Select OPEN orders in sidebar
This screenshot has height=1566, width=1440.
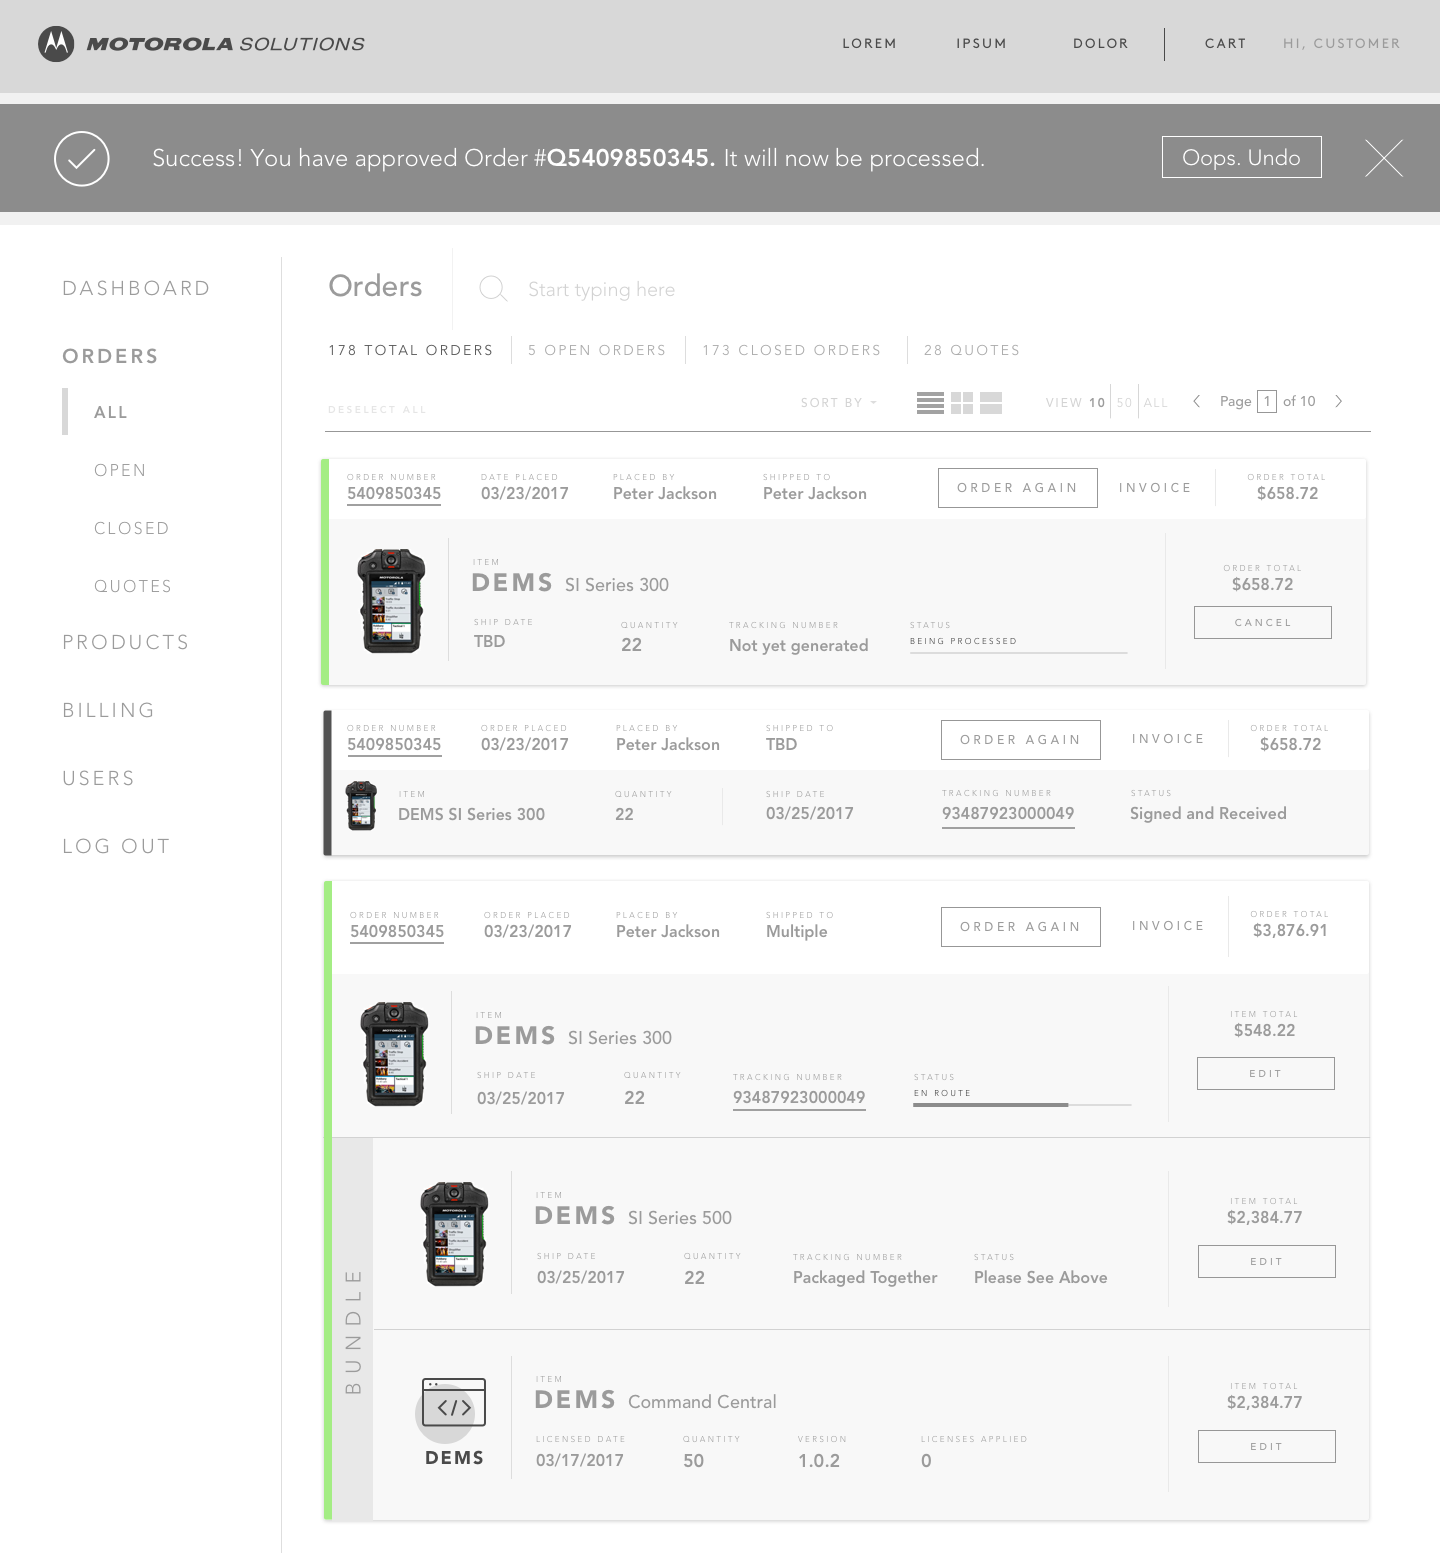[120, 470]
